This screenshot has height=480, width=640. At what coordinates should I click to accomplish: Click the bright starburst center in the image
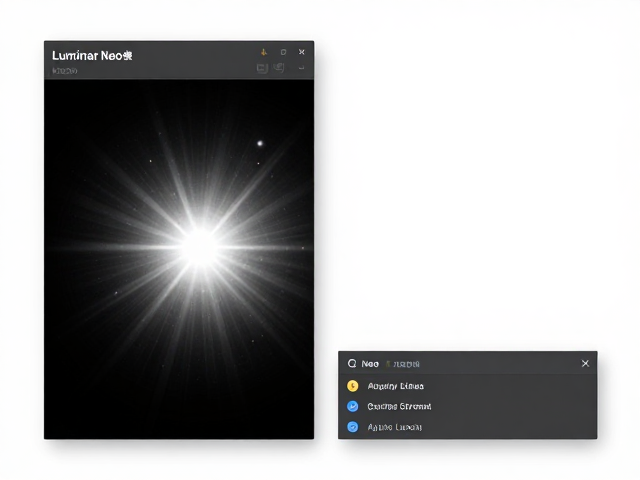[200, 248]
